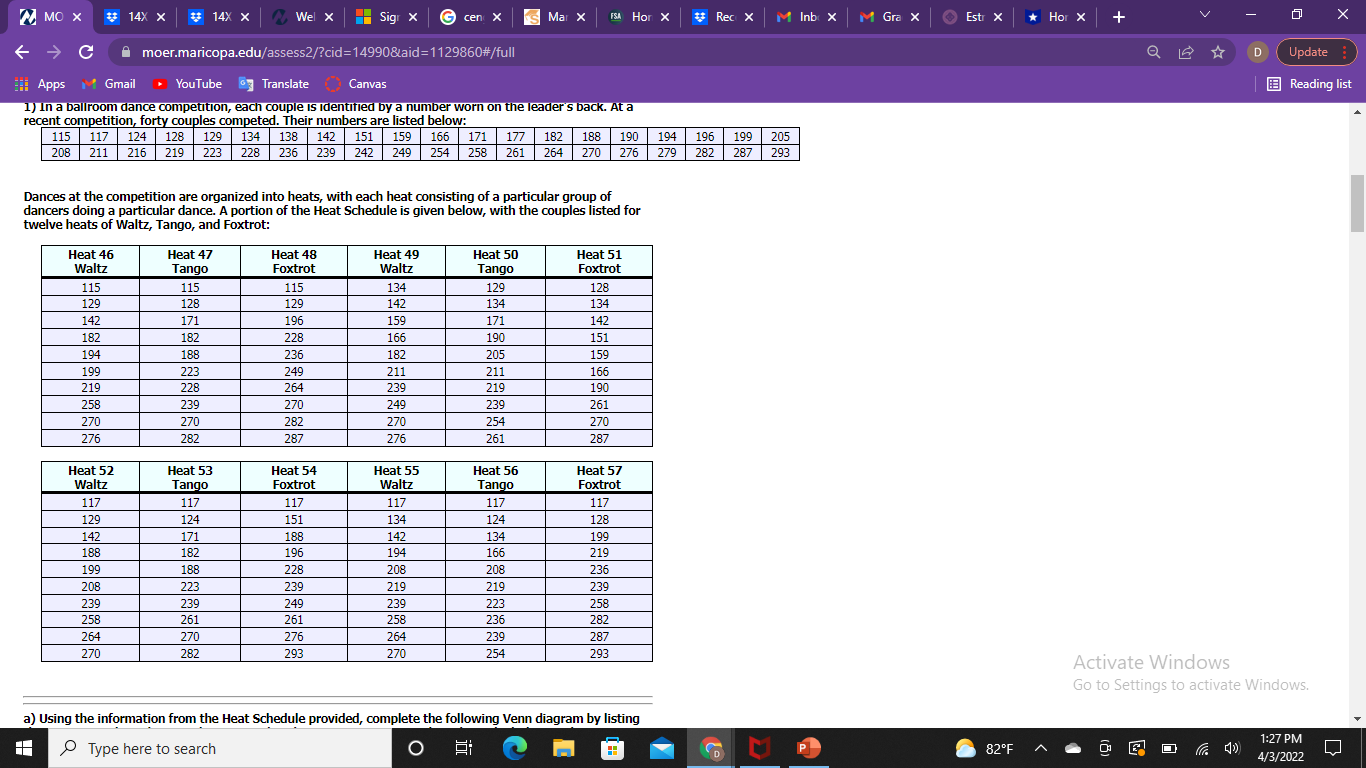This screenshot has width=1366, height=768.
Task: Open a new browser tab with plus icon
Action: click(1119, 17)
